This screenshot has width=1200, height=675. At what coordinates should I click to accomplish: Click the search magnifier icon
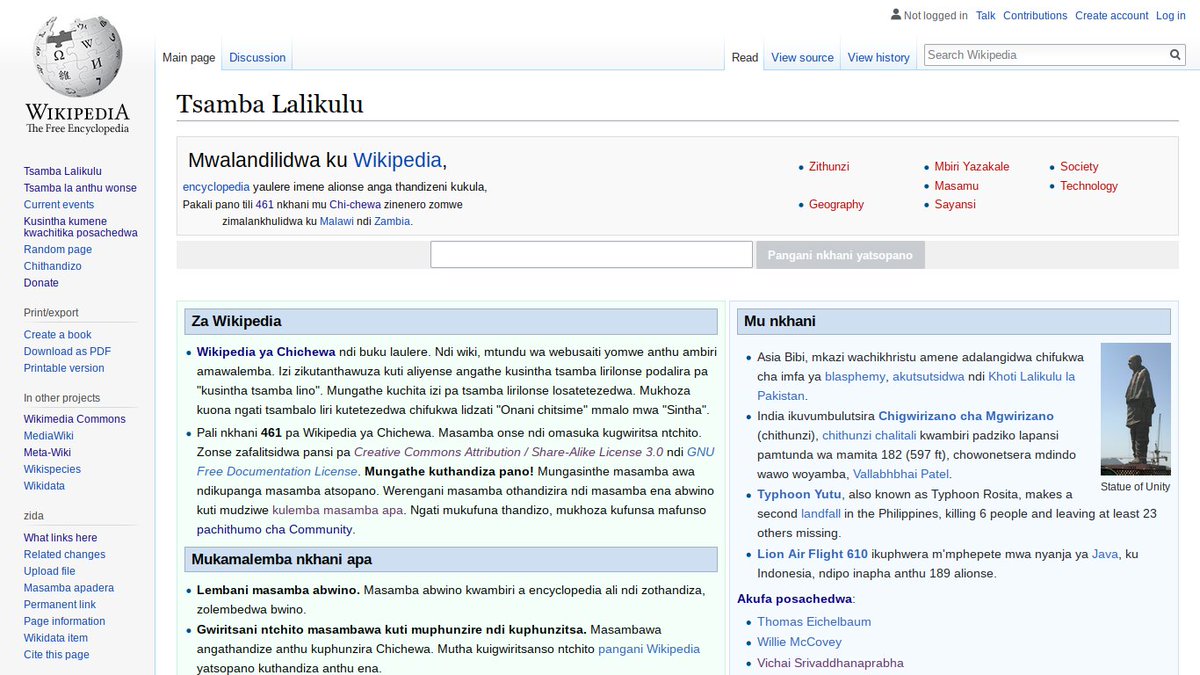[x=1176, y=55]
